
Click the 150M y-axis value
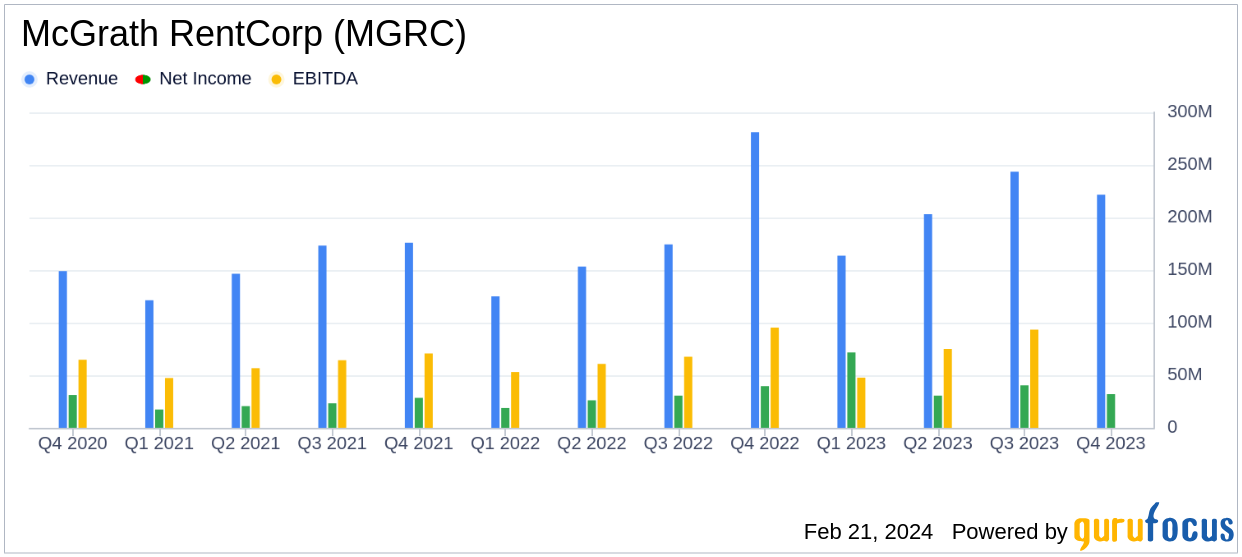tap(1190, 270)
